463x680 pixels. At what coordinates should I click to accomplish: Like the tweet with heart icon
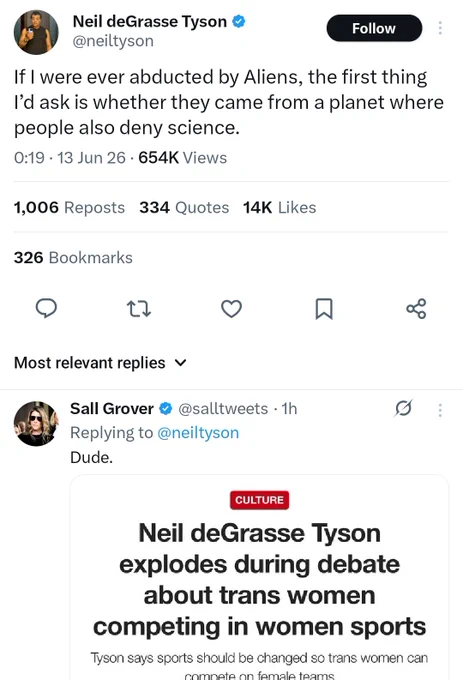[x=232, y=309]
